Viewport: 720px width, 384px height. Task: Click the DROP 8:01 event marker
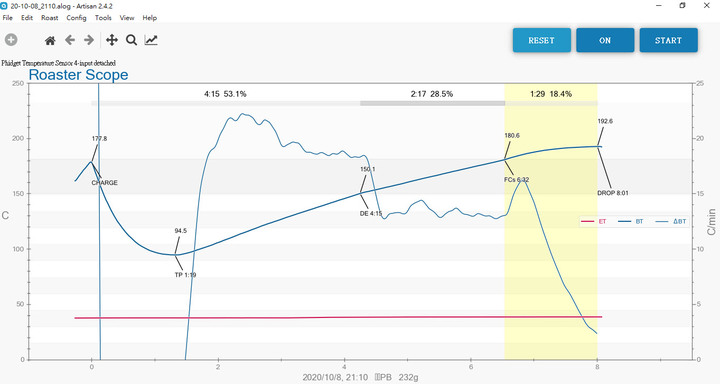click(613, 193)
